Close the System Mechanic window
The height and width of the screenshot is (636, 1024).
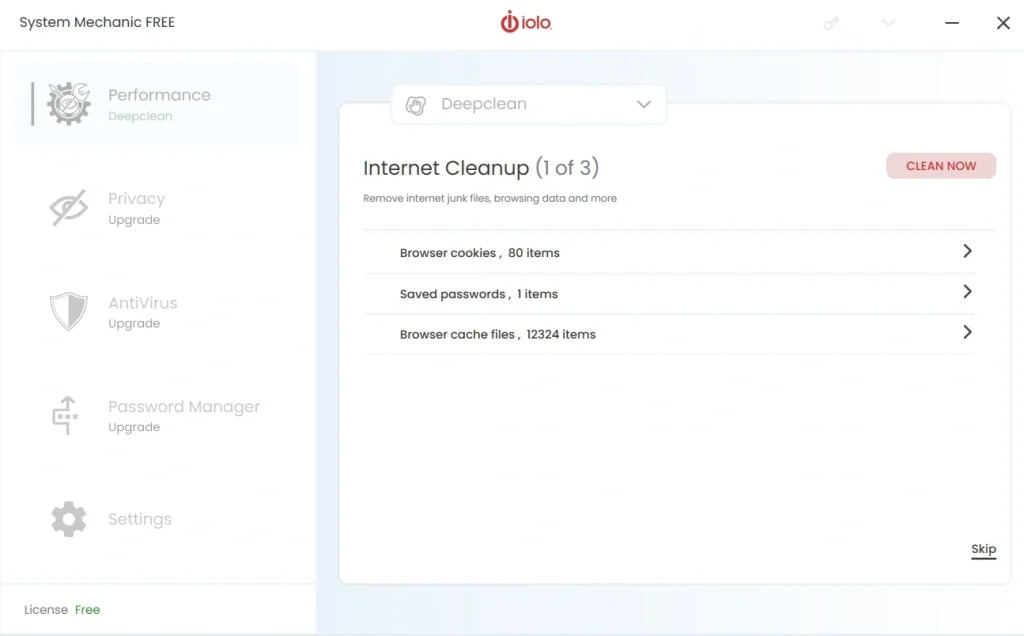(1003, 23)
